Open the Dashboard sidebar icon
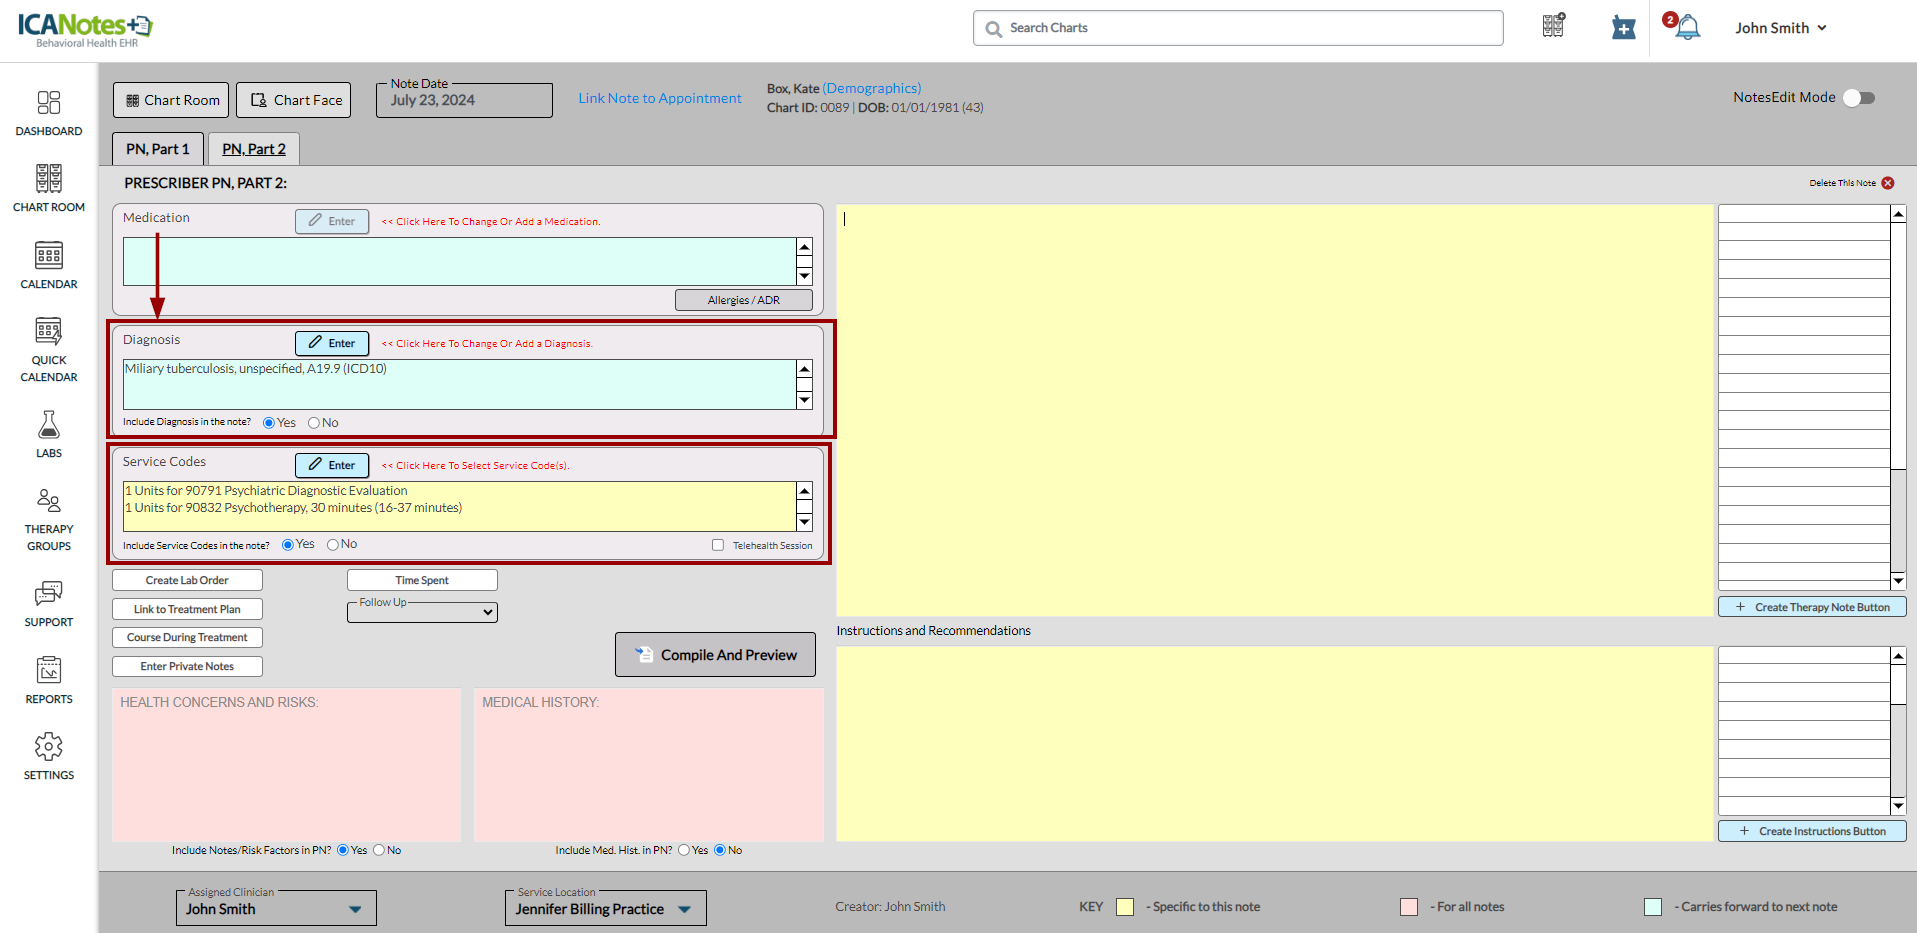Image resolution: width=1917 pixels, height=933 pixels. [x=48, y=104]
